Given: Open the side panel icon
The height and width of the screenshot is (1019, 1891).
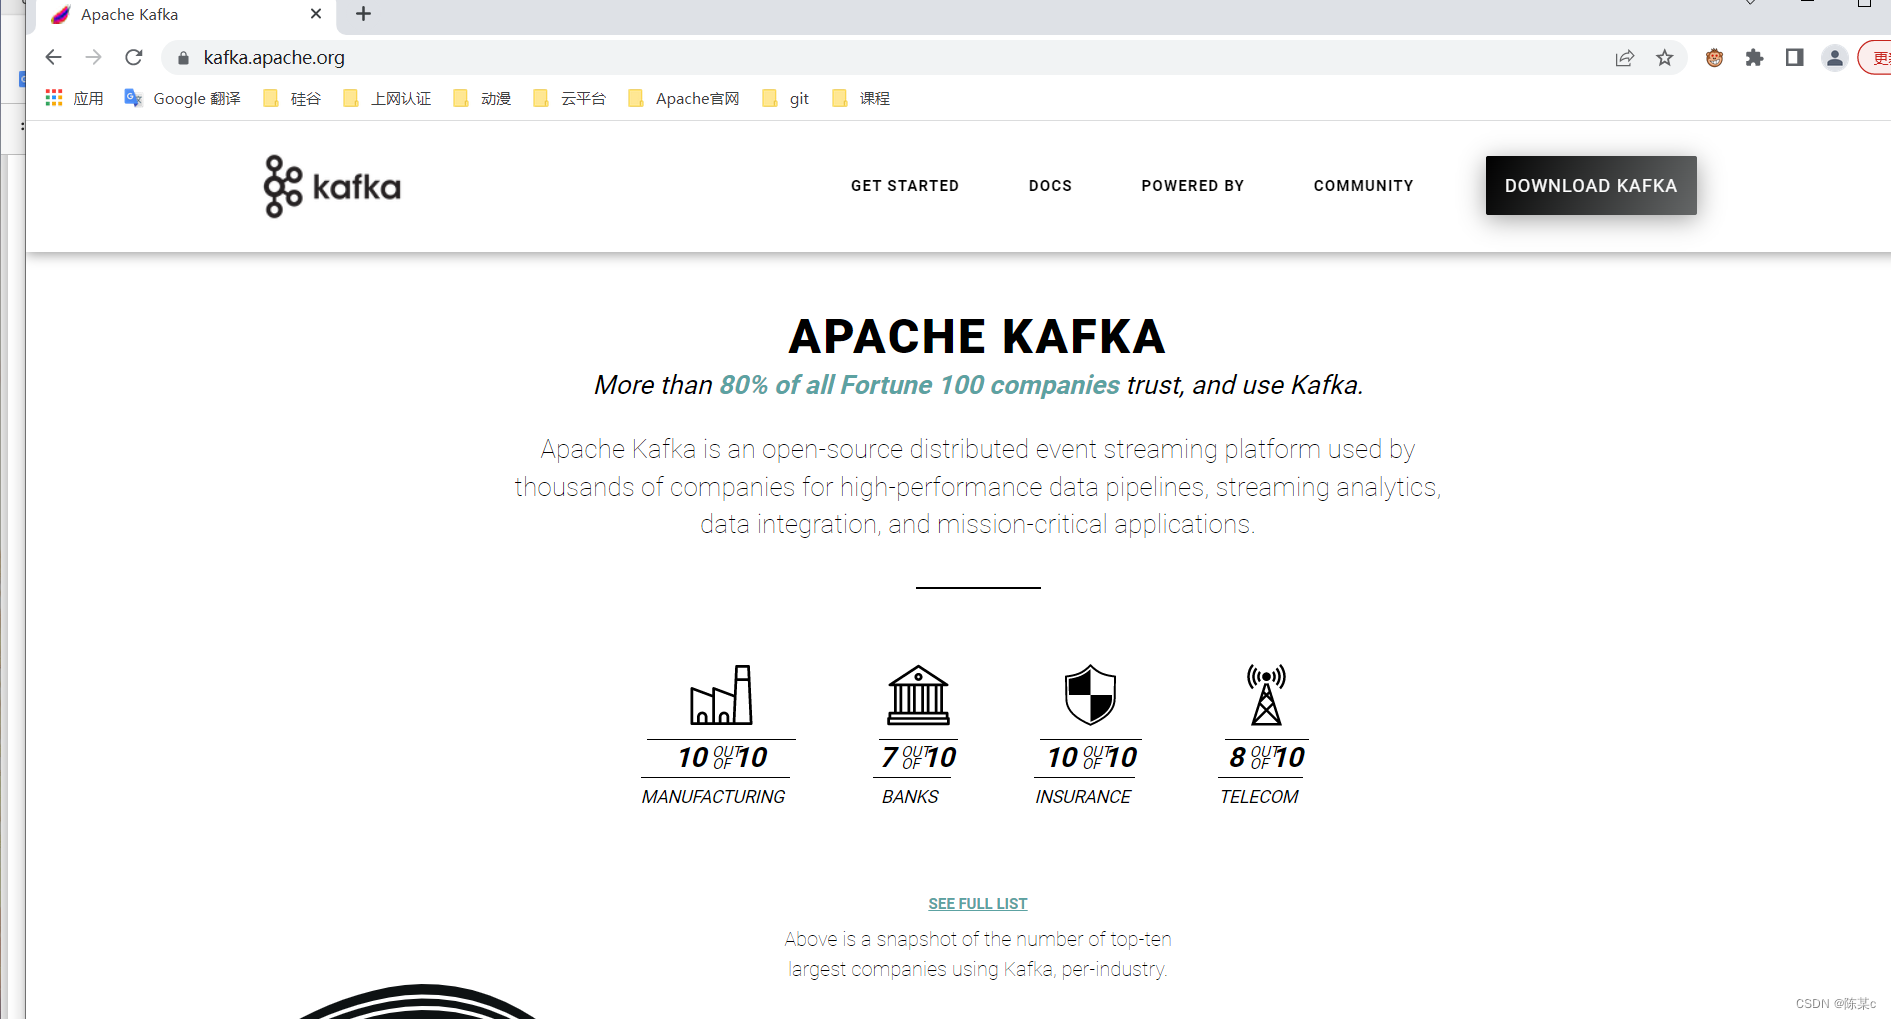Looking at the screenshot, I should [1793, 57].
